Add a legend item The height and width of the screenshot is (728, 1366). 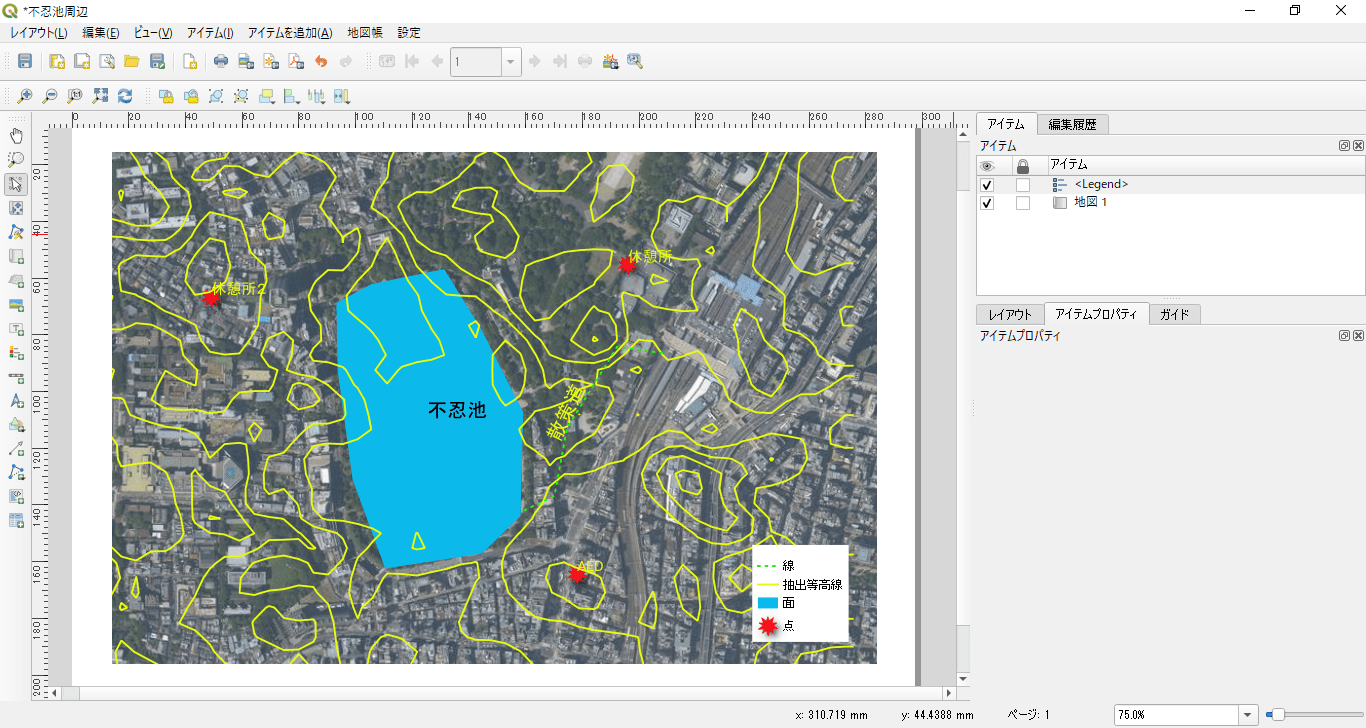16,352
